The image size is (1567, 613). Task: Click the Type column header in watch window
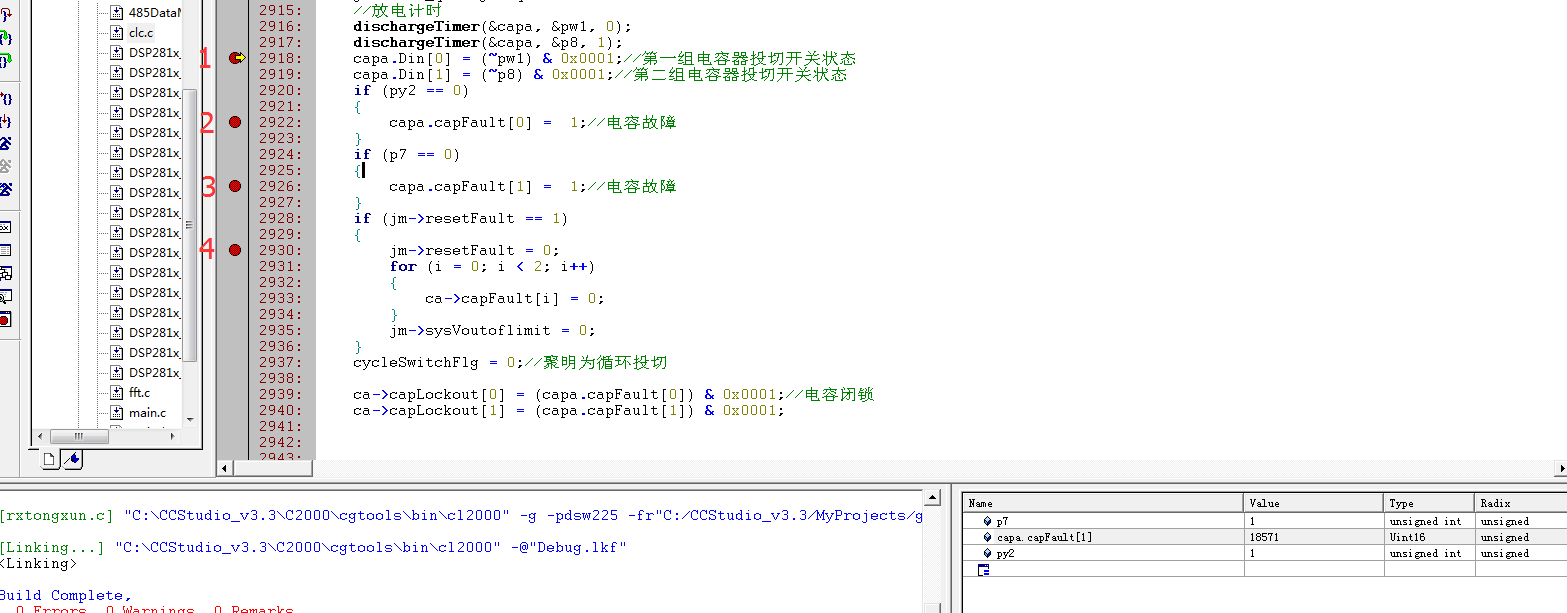1429,503
